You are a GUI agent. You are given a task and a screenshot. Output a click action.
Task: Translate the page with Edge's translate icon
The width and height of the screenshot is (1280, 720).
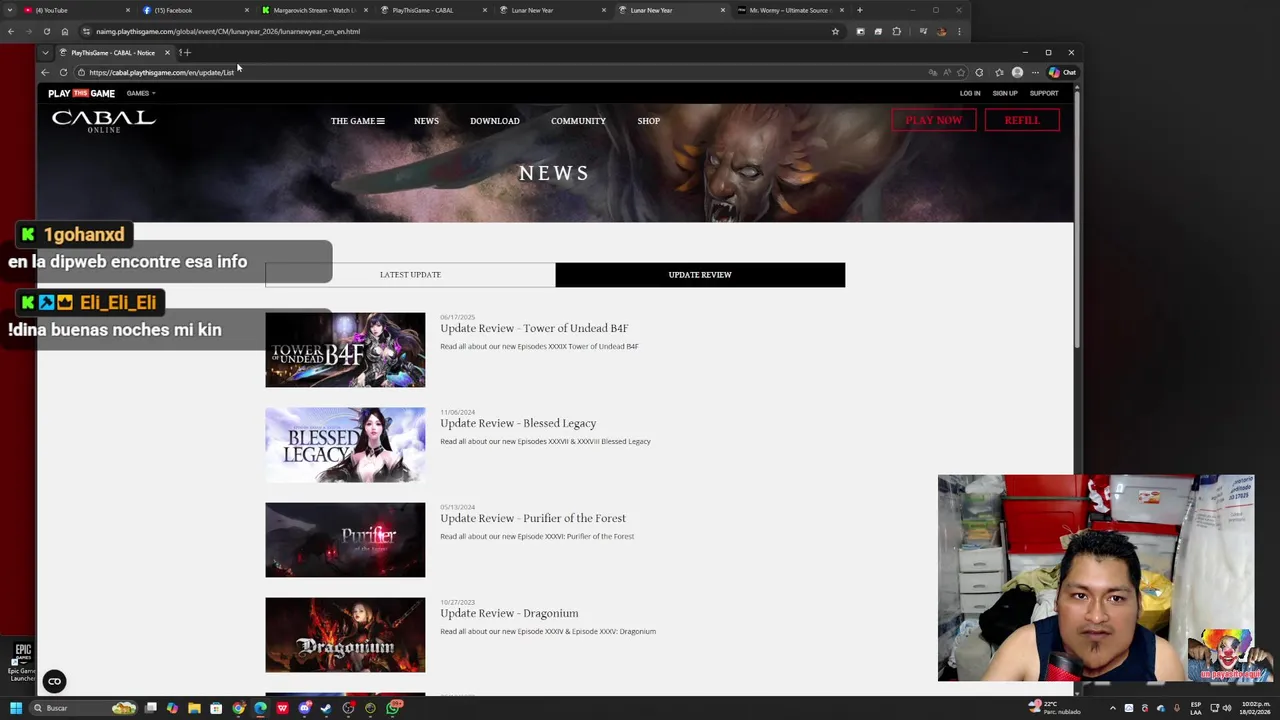(933, 72)
